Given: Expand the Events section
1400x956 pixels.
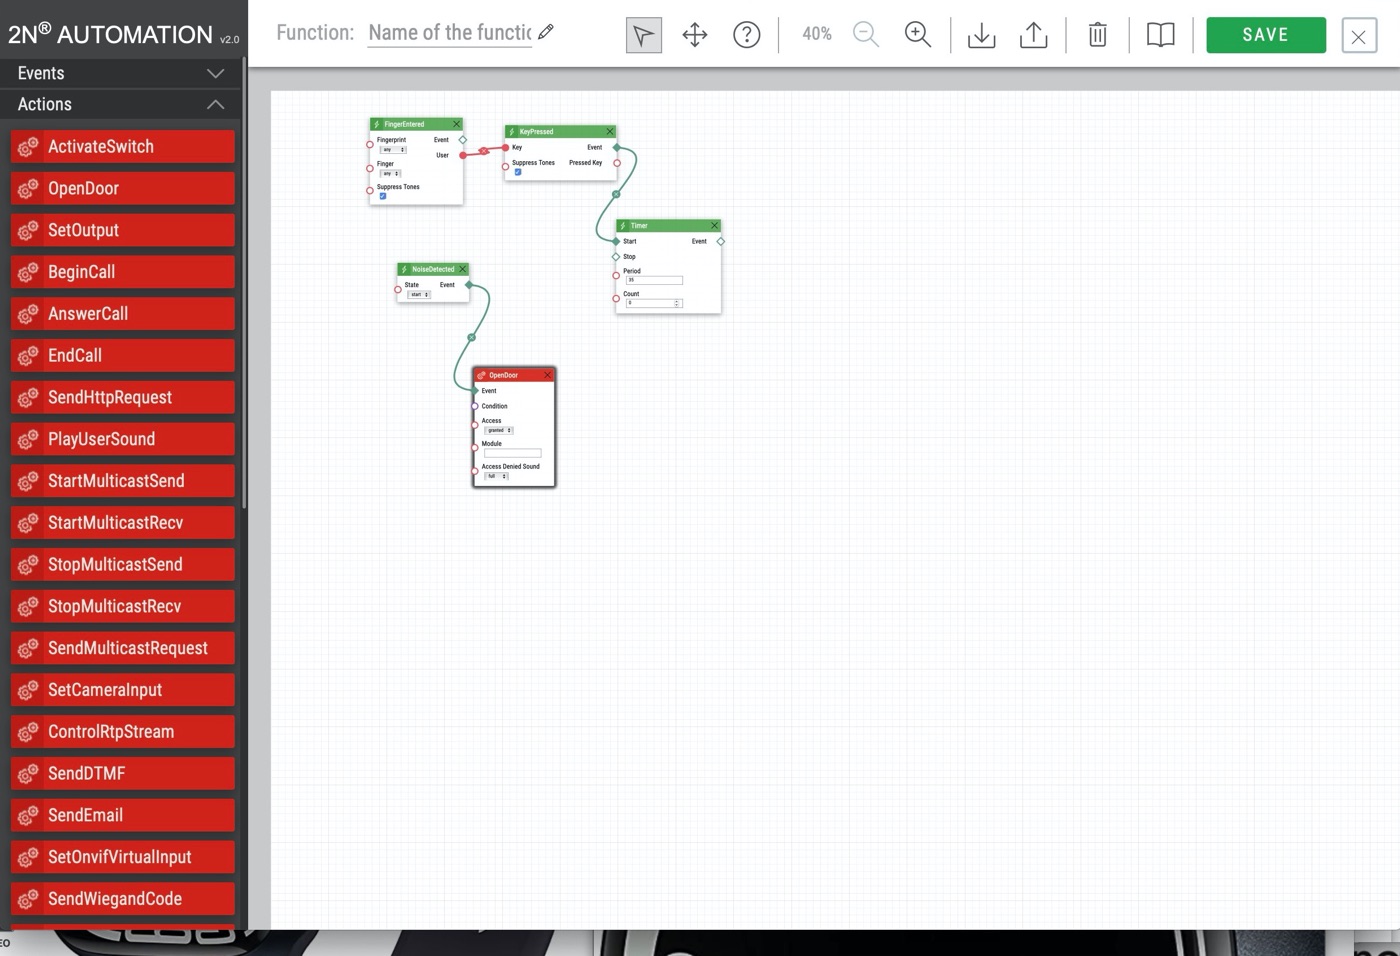Looking at the screenshot, I should [x=121, y=73].
